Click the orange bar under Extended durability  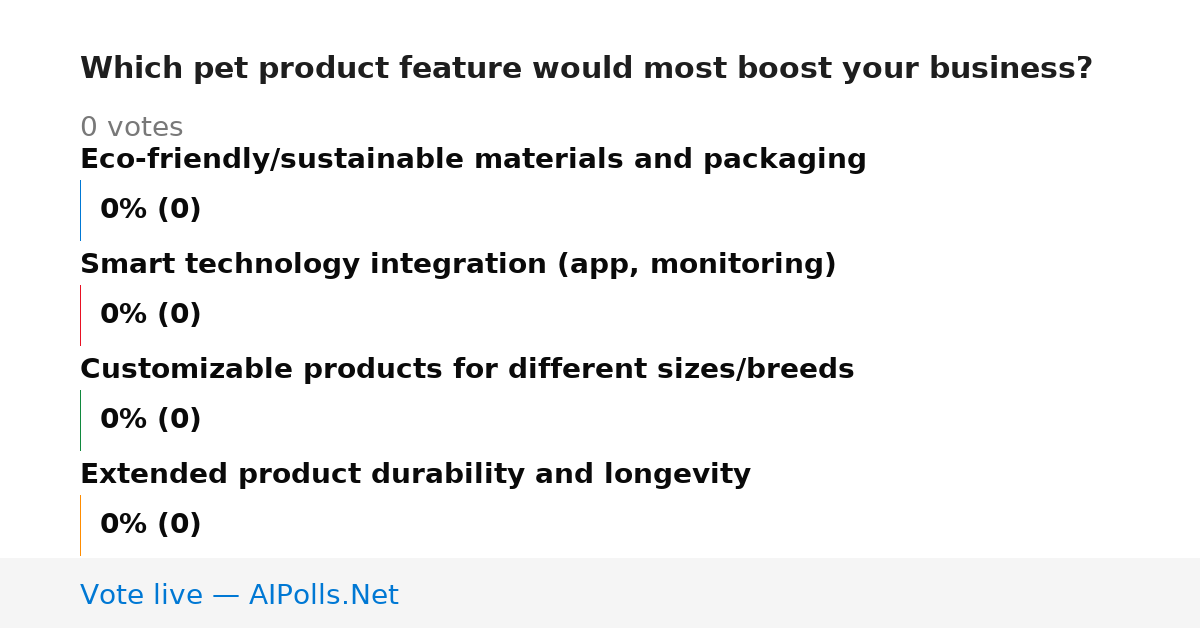(x=80, y=525)
